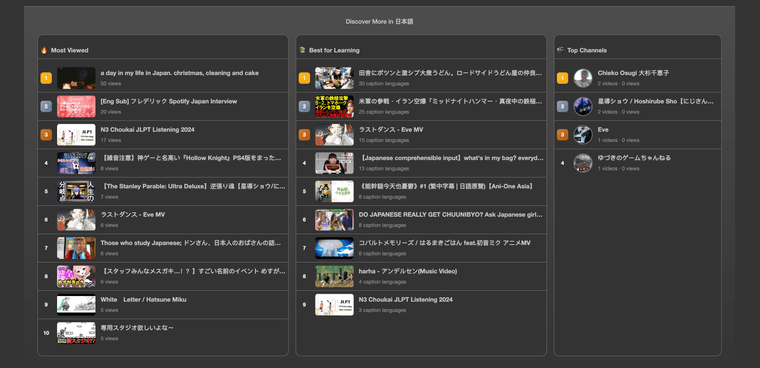This screenshot has height=368, width=760.
Task: Click the 'Those who study Japanese' thumbnail
Action: tap(76, 248)
